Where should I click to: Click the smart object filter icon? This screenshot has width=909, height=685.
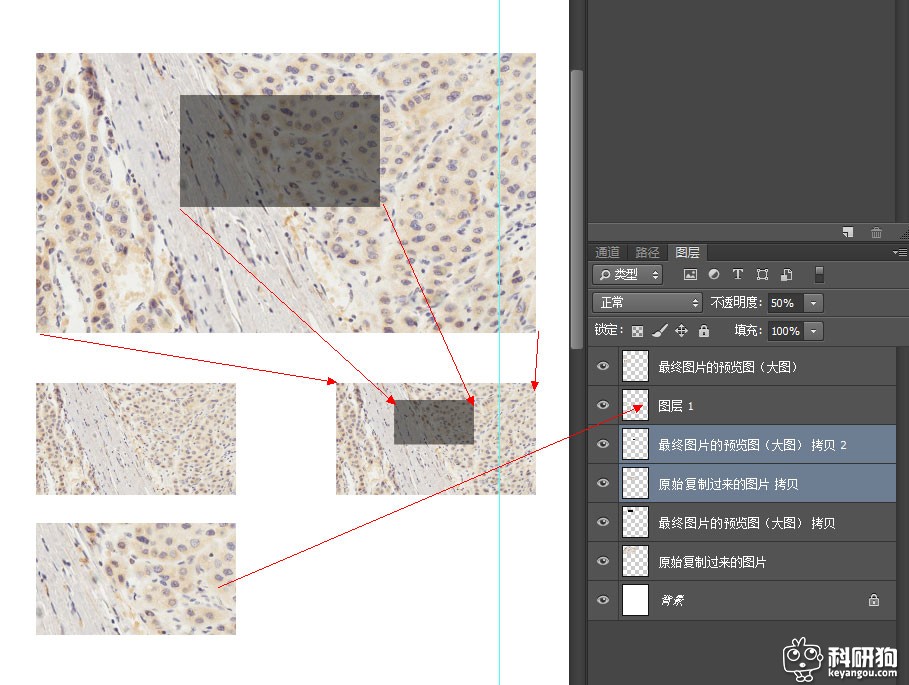point(786,275)
